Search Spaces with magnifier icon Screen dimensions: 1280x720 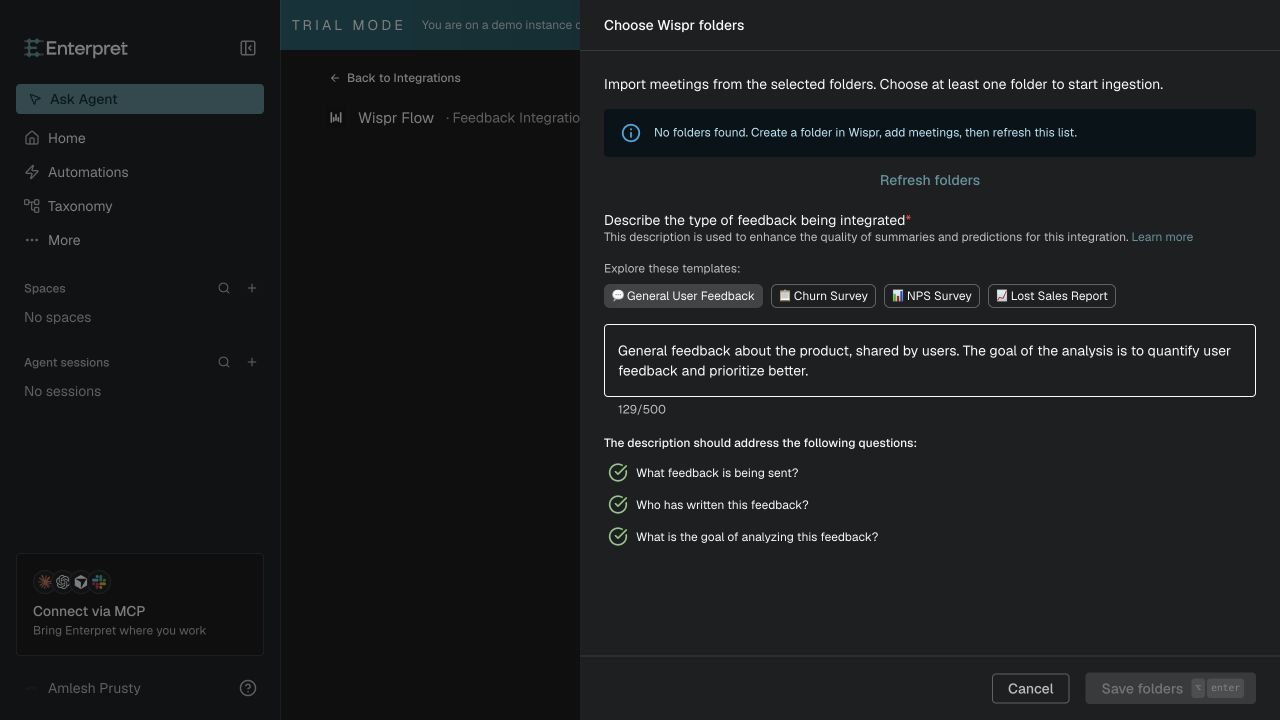[224, 288]
